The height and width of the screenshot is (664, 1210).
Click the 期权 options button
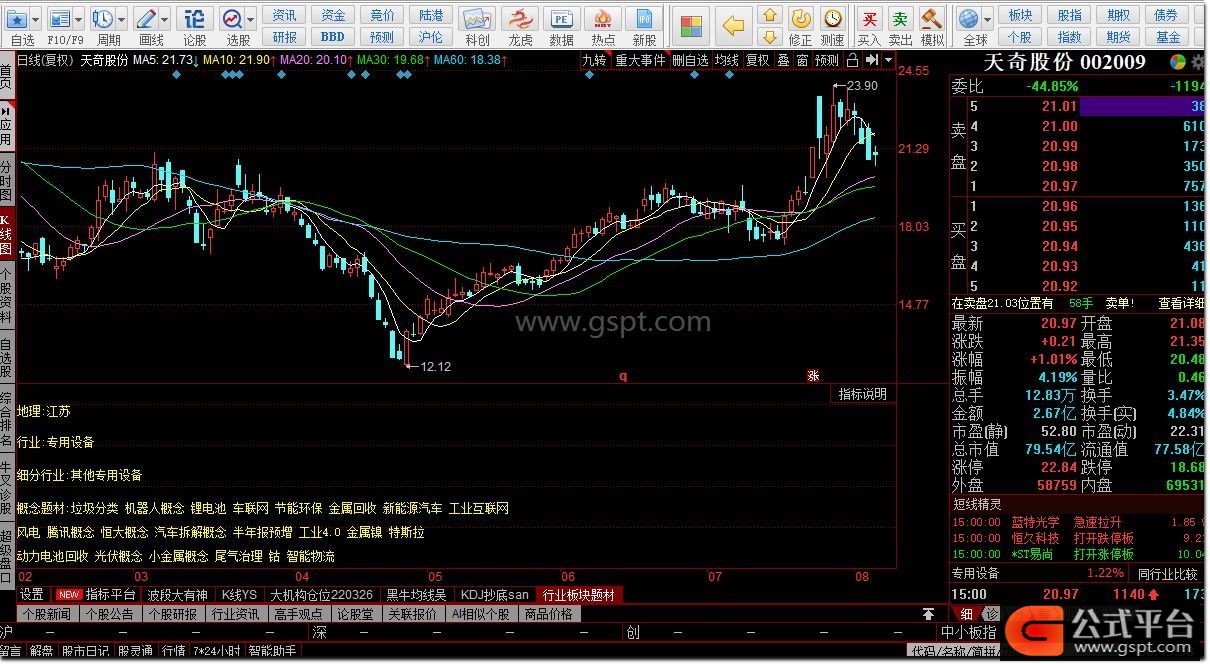pyautogui.click(x=1118, y=15)
